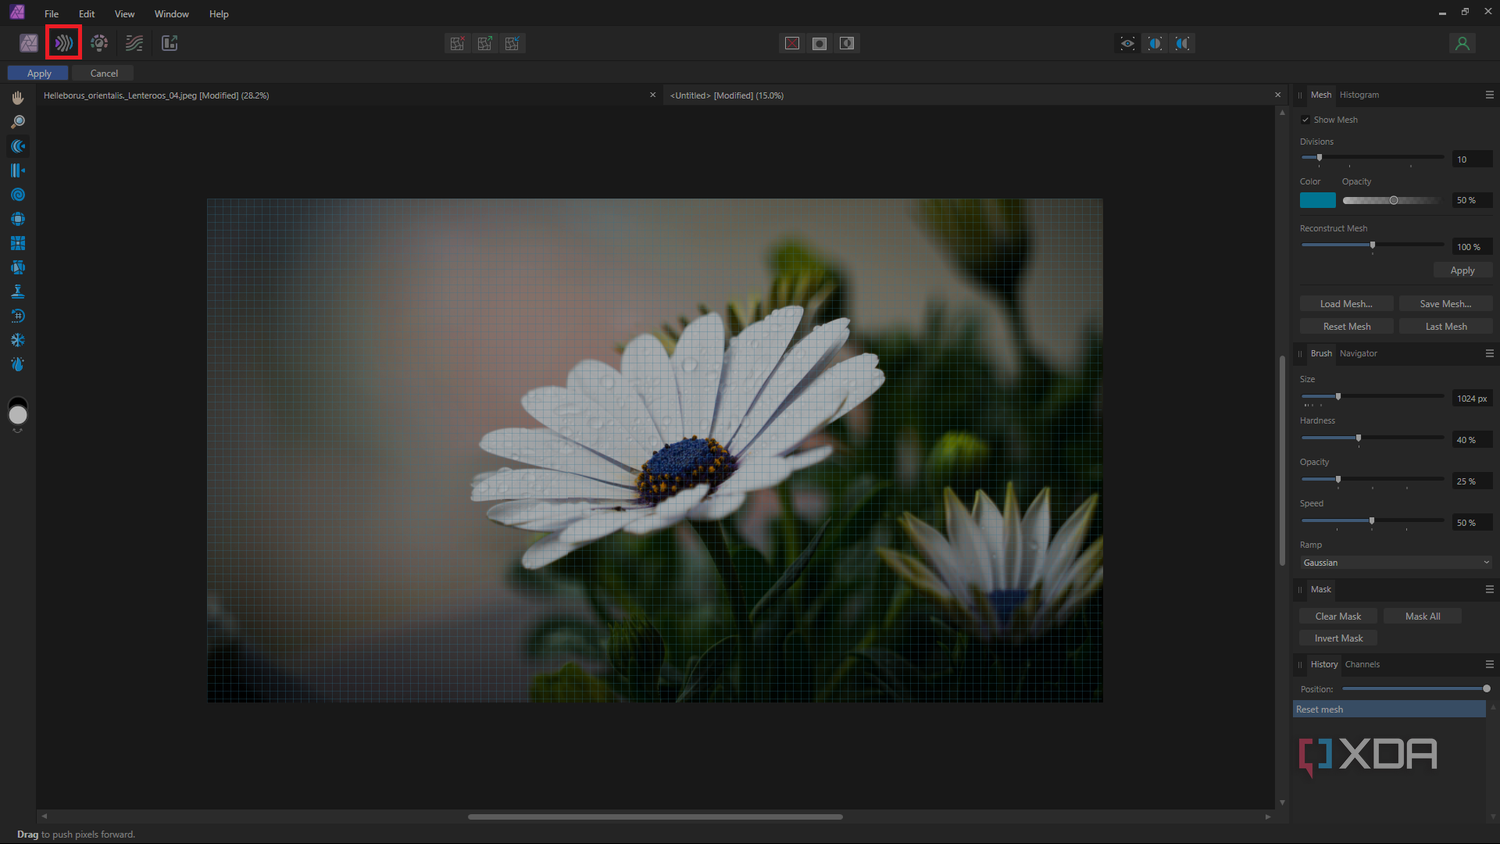Select the hand View tool
Viewport: 1500px width, 844px height.
[18, 98]
